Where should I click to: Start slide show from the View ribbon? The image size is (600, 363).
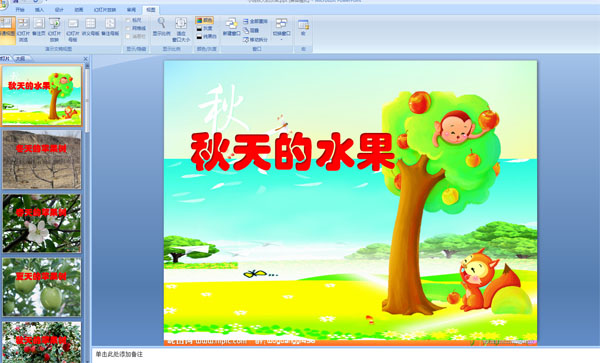coord(54,29)
